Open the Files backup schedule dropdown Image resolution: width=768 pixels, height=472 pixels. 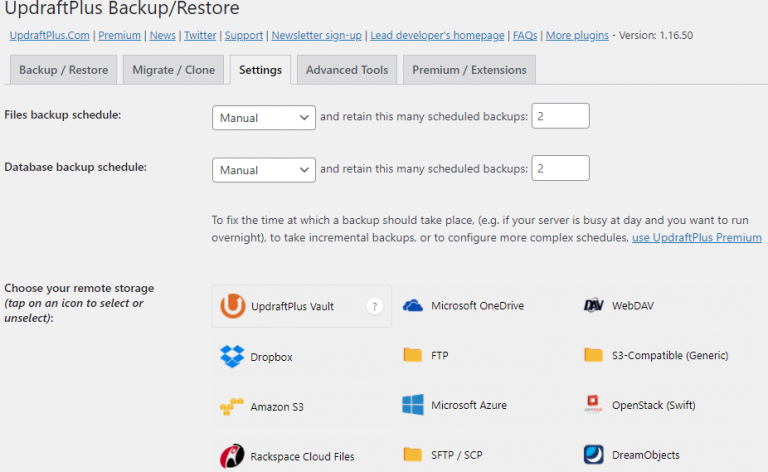(264, 118)
